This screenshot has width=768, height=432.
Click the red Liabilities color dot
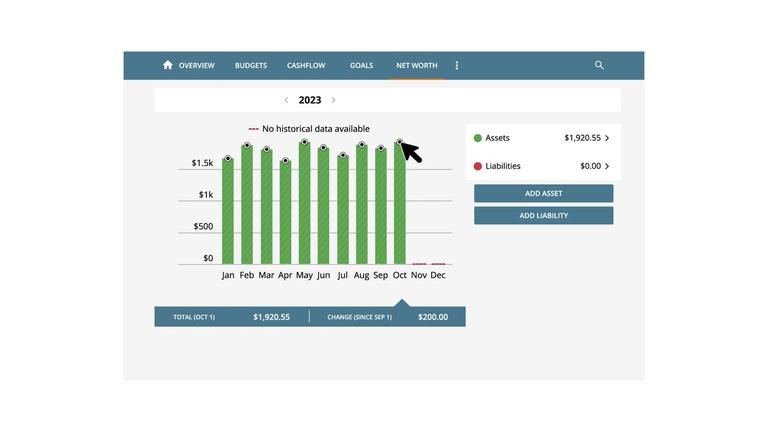click(x=478, y=166)
